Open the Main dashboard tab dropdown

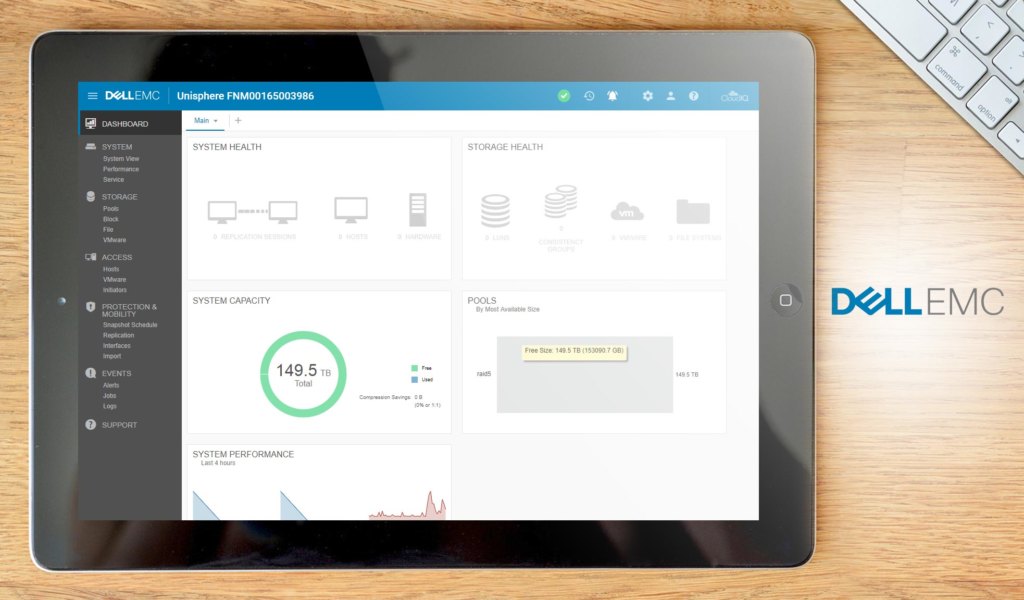214,120
